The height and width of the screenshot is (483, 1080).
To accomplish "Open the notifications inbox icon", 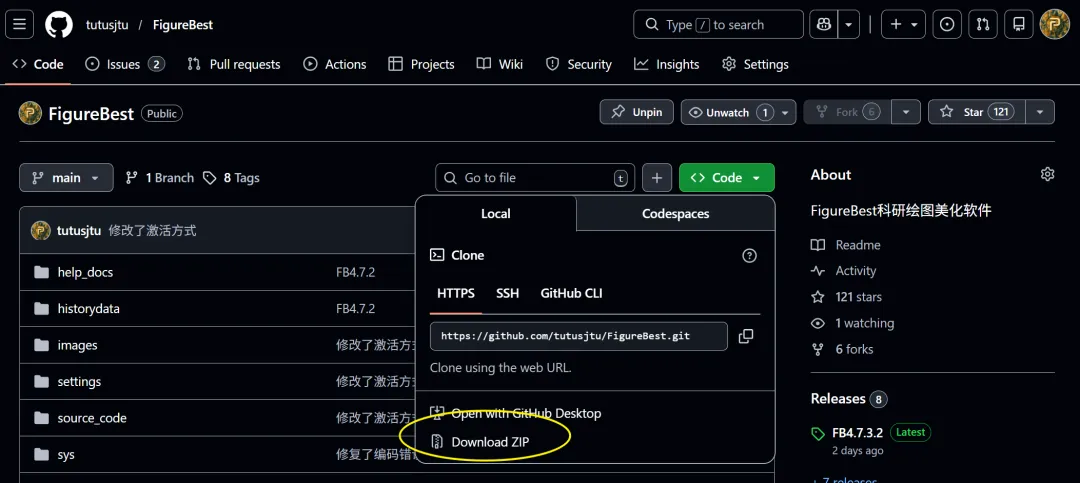I will coord(1019,25).
